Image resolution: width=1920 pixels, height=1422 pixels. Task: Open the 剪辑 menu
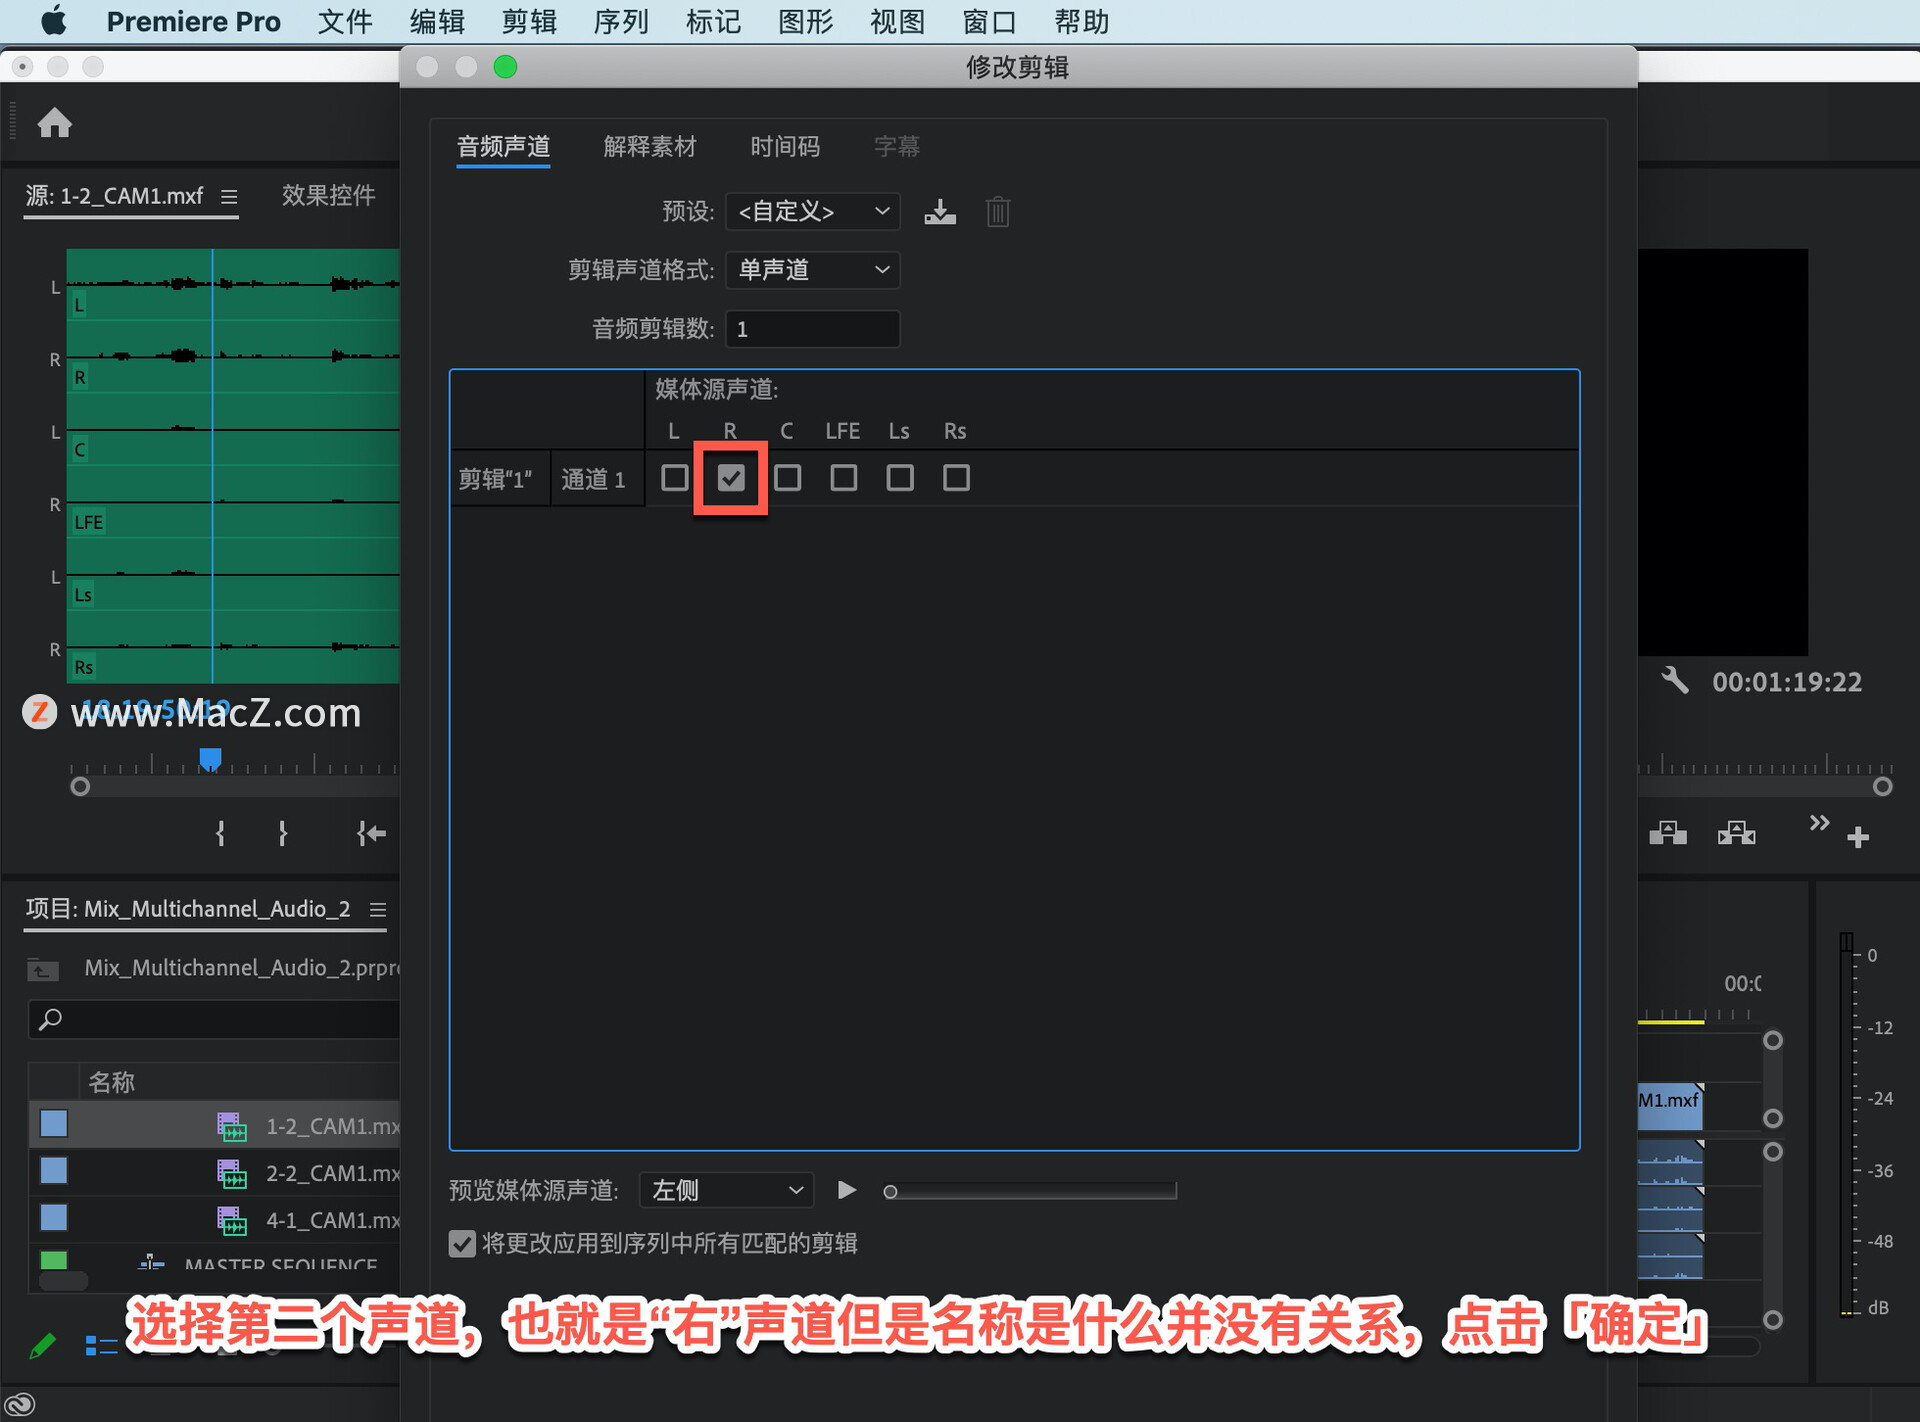click(x=529, y=21)
